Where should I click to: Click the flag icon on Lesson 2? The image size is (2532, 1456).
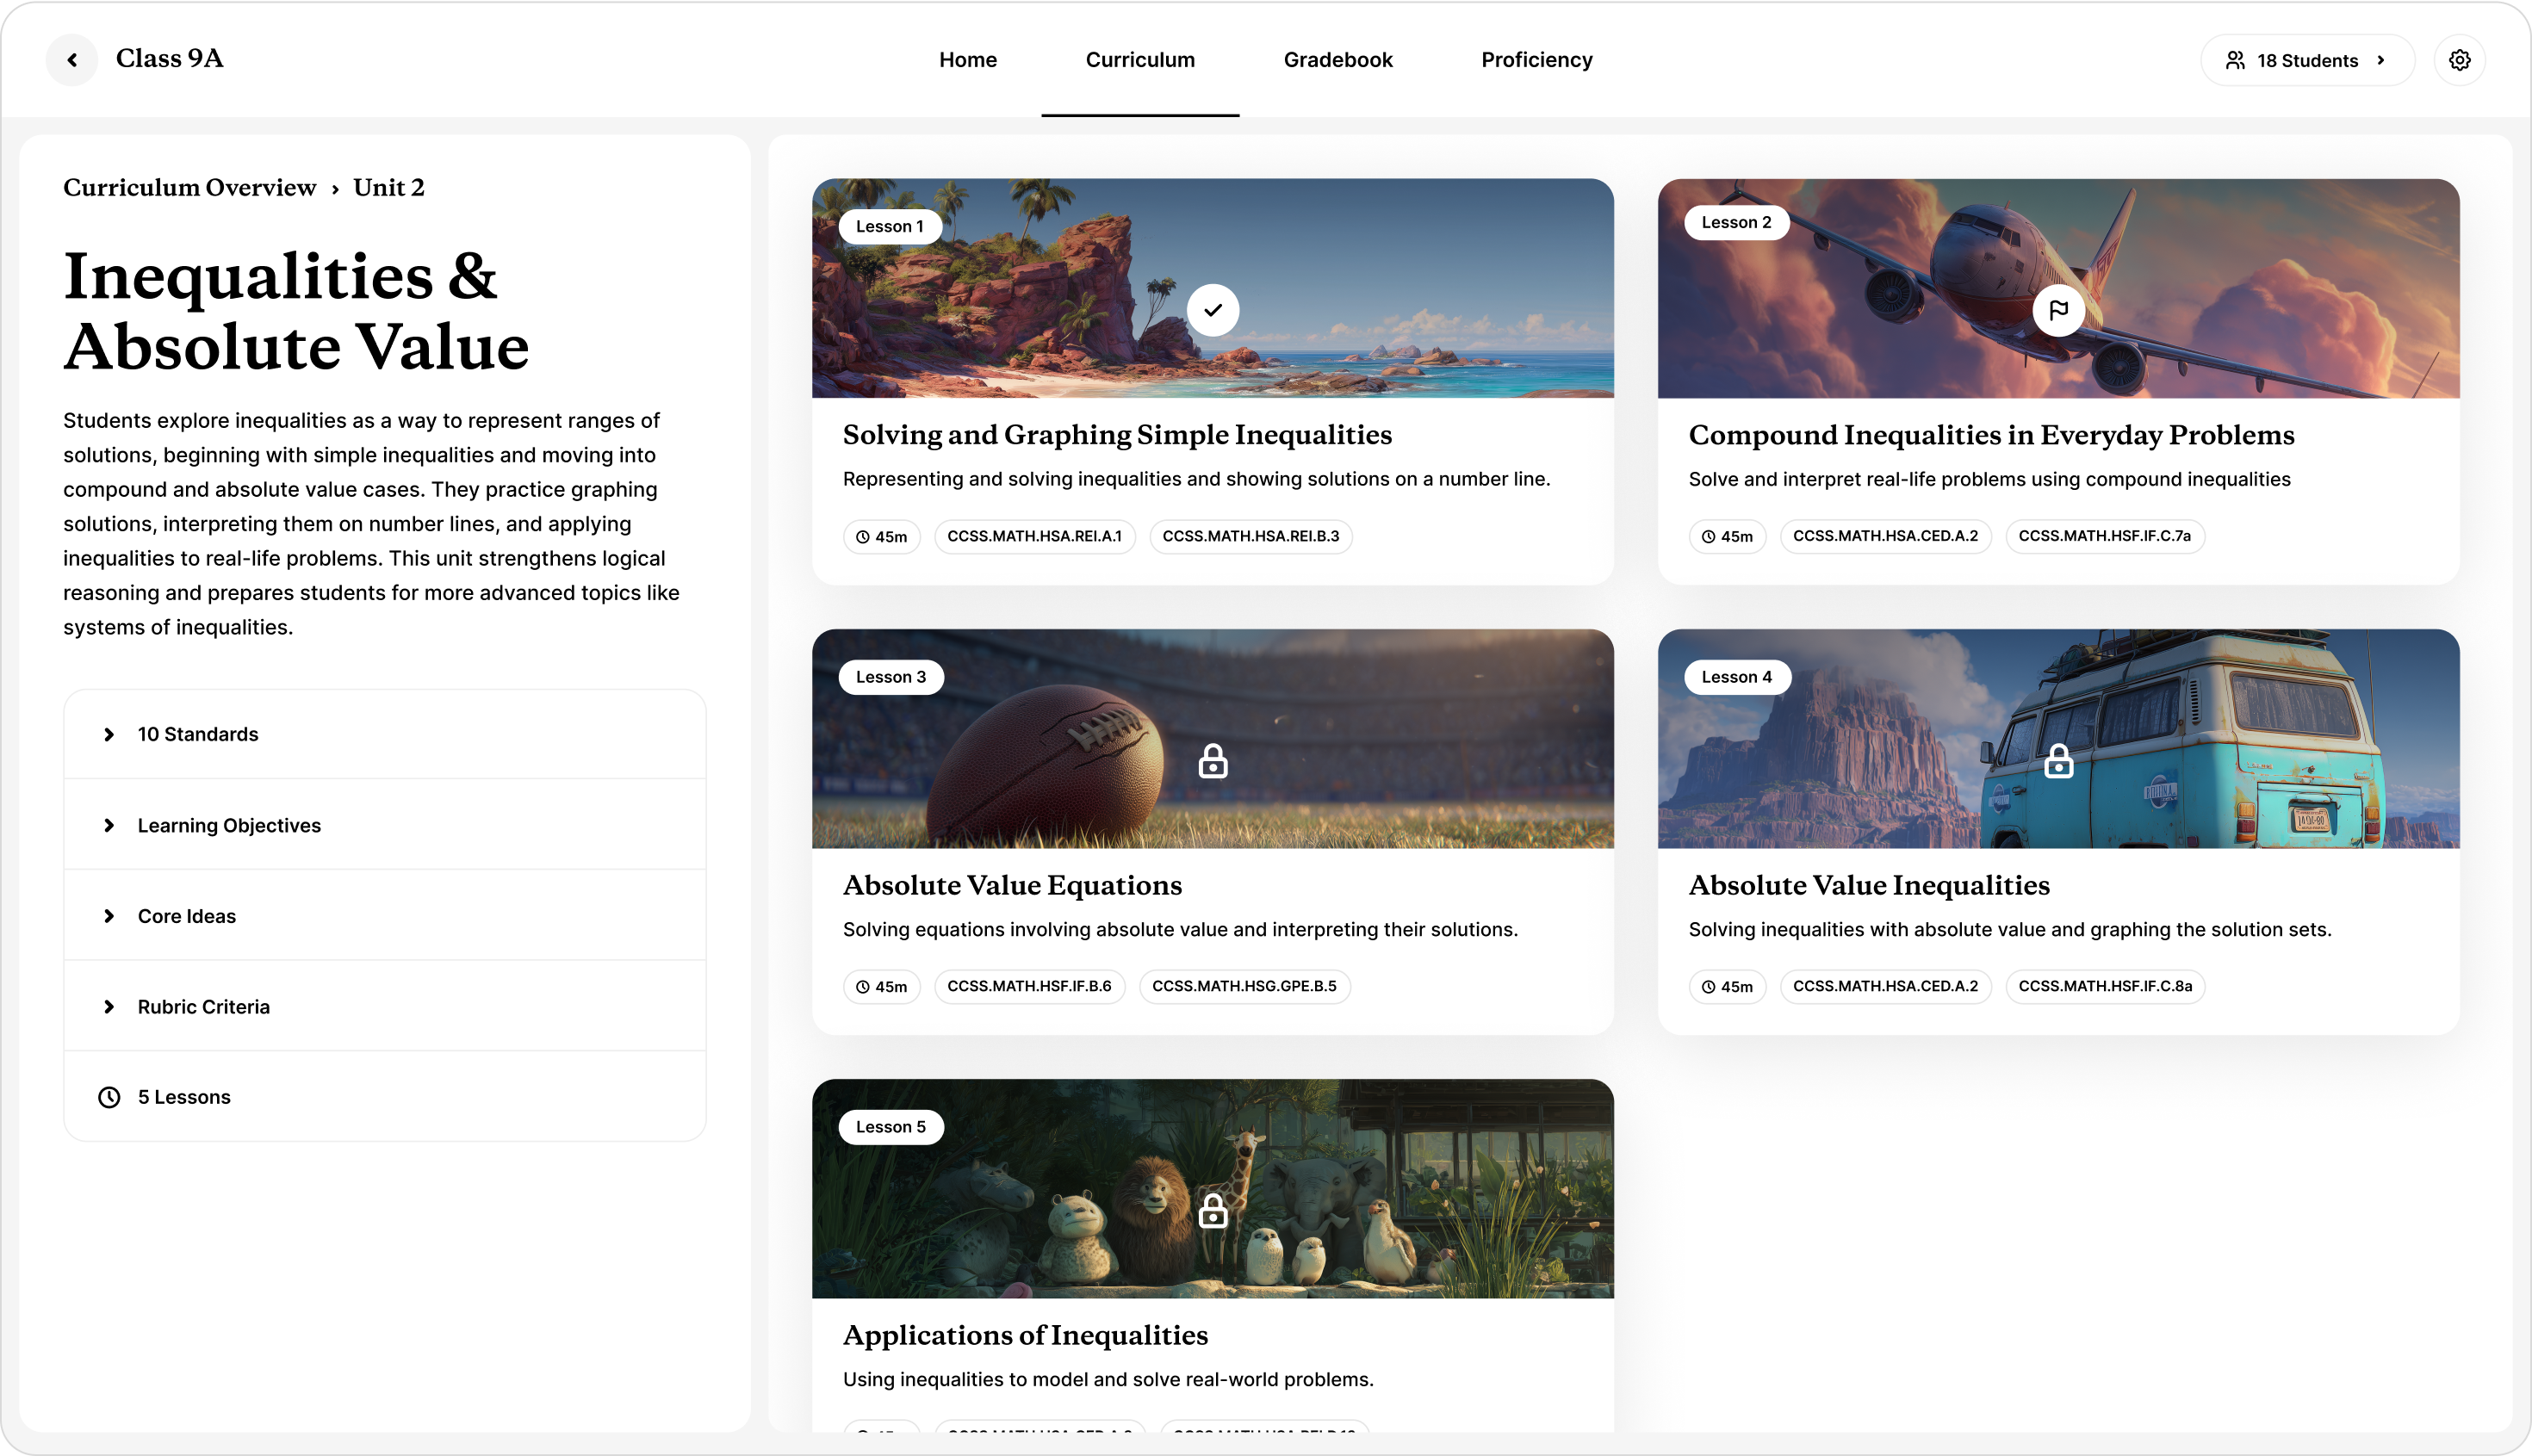pos(2058,310)
